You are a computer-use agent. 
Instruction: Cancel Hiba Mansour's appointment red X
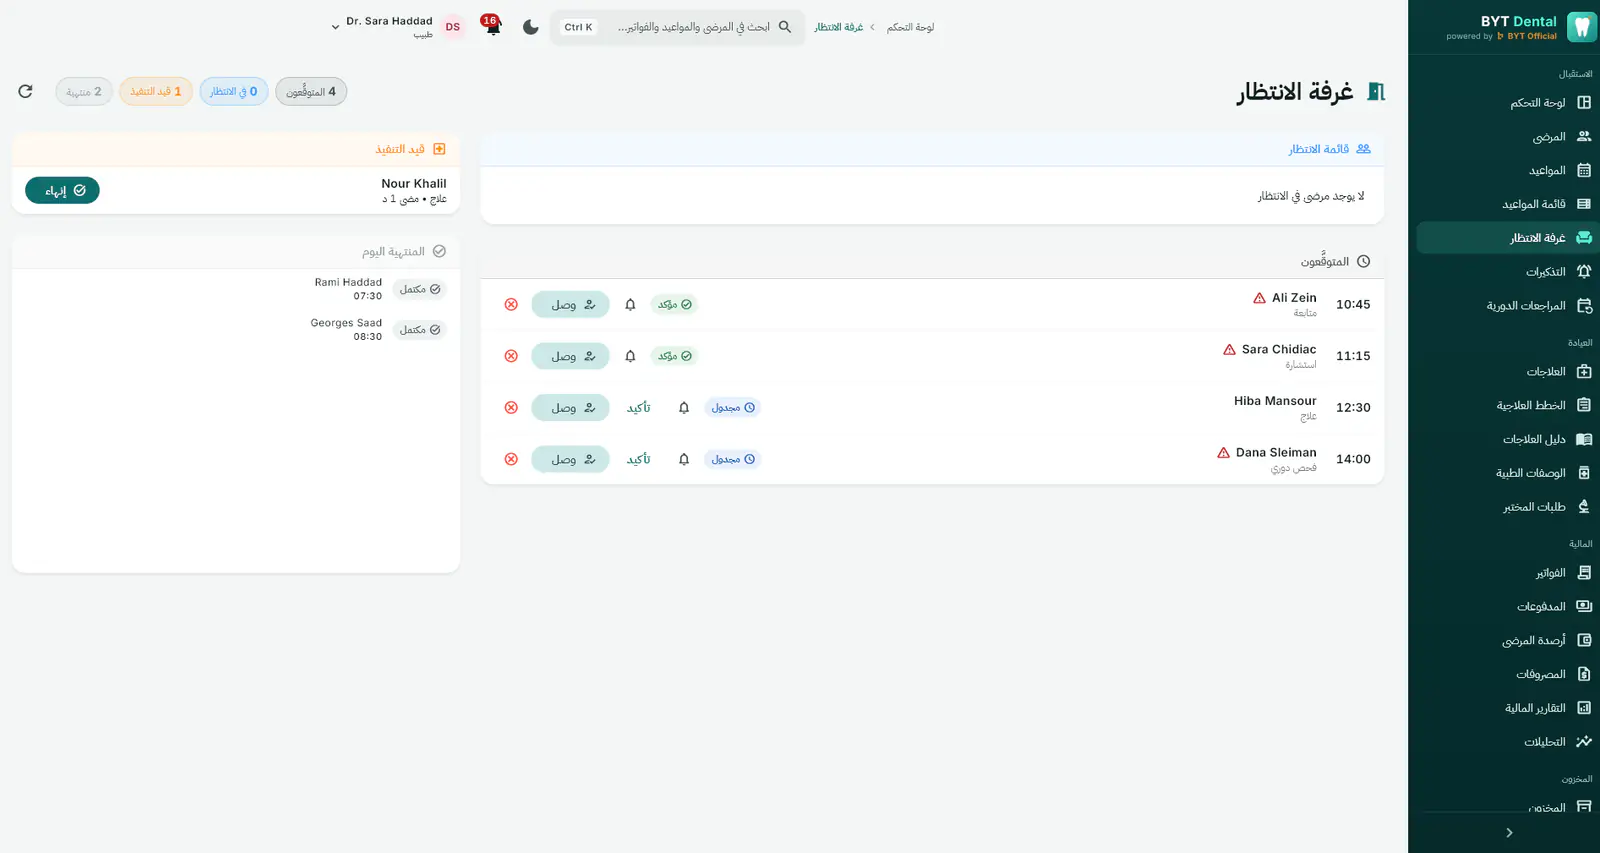pyautogui.click(x=511, y=407)
